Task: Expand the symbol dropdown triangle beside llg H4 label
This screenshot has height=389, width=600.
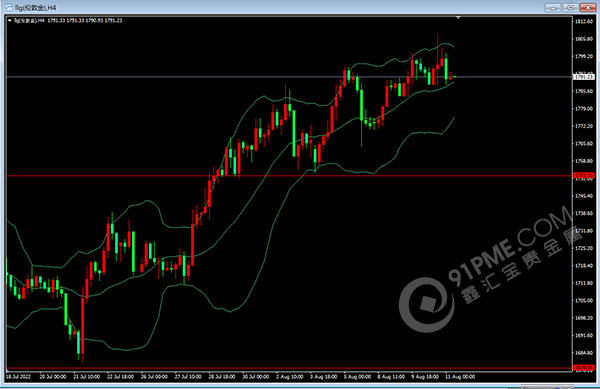Action: coord(10,21)
